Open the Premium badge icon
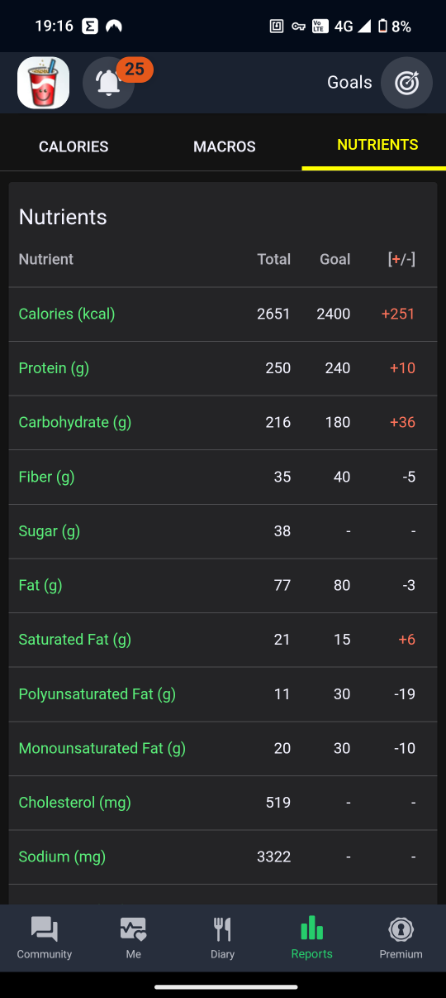Viewport: 446px width, 998px height. (401, 930)
